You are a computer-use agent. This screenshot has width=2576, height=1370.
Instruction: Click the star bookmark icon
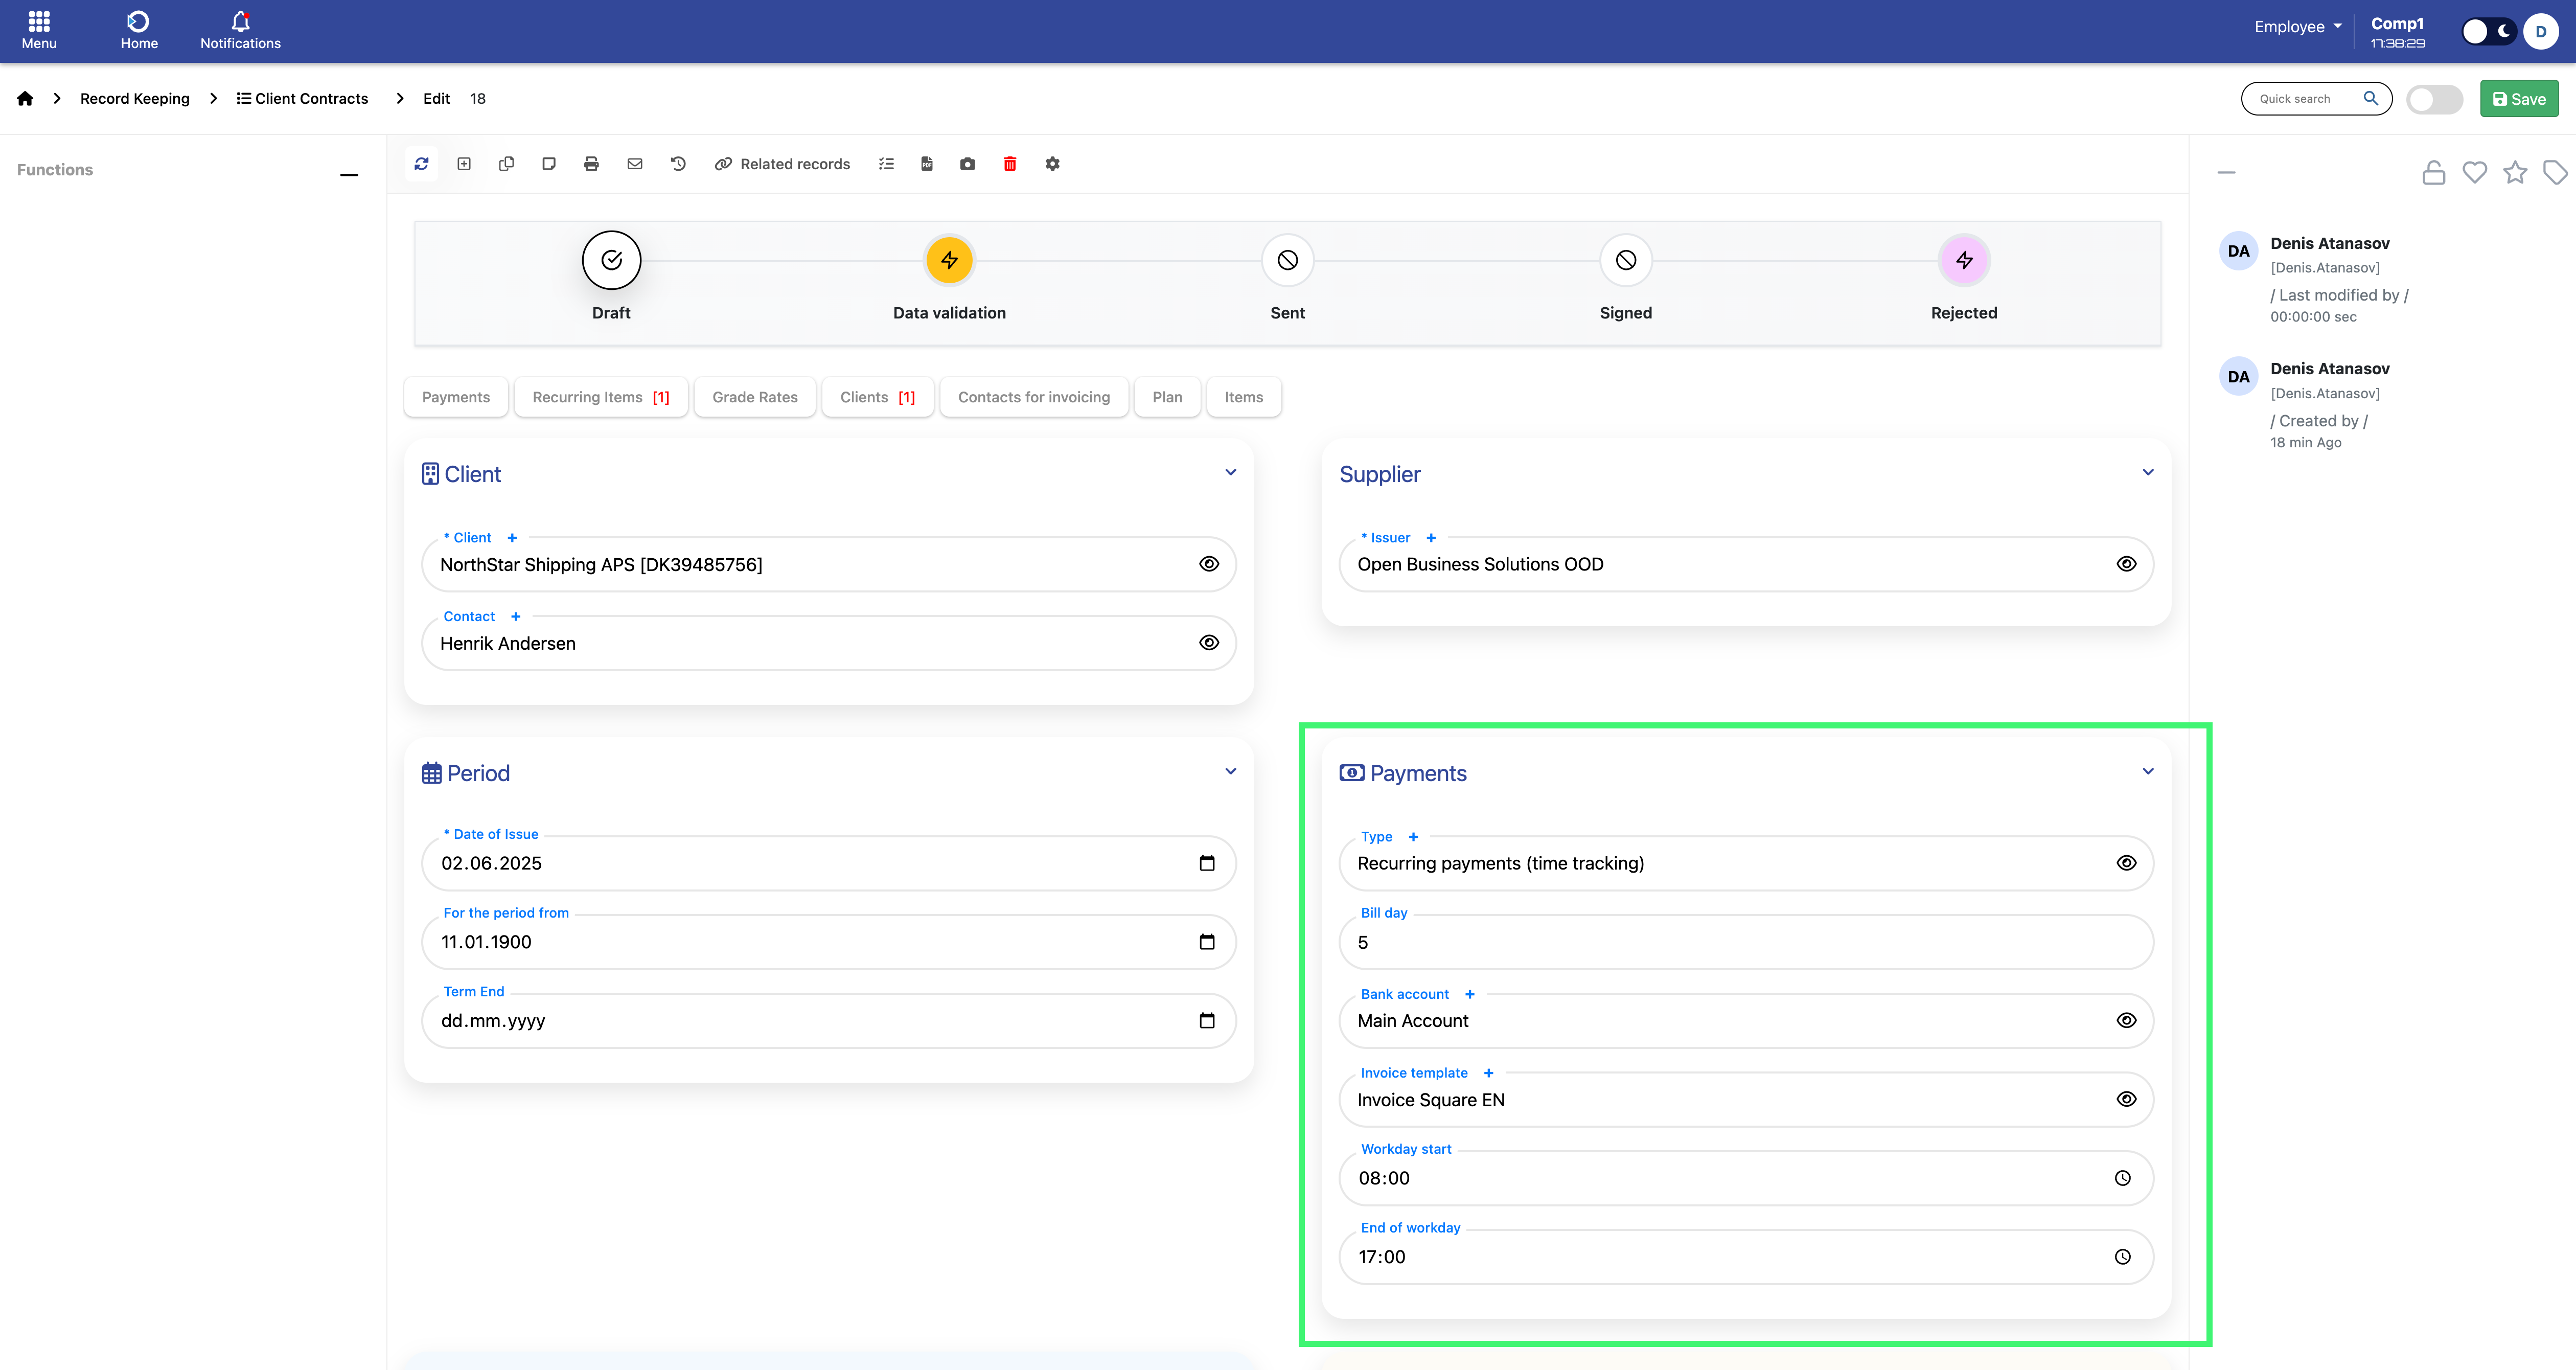[x=2515, y=173]
